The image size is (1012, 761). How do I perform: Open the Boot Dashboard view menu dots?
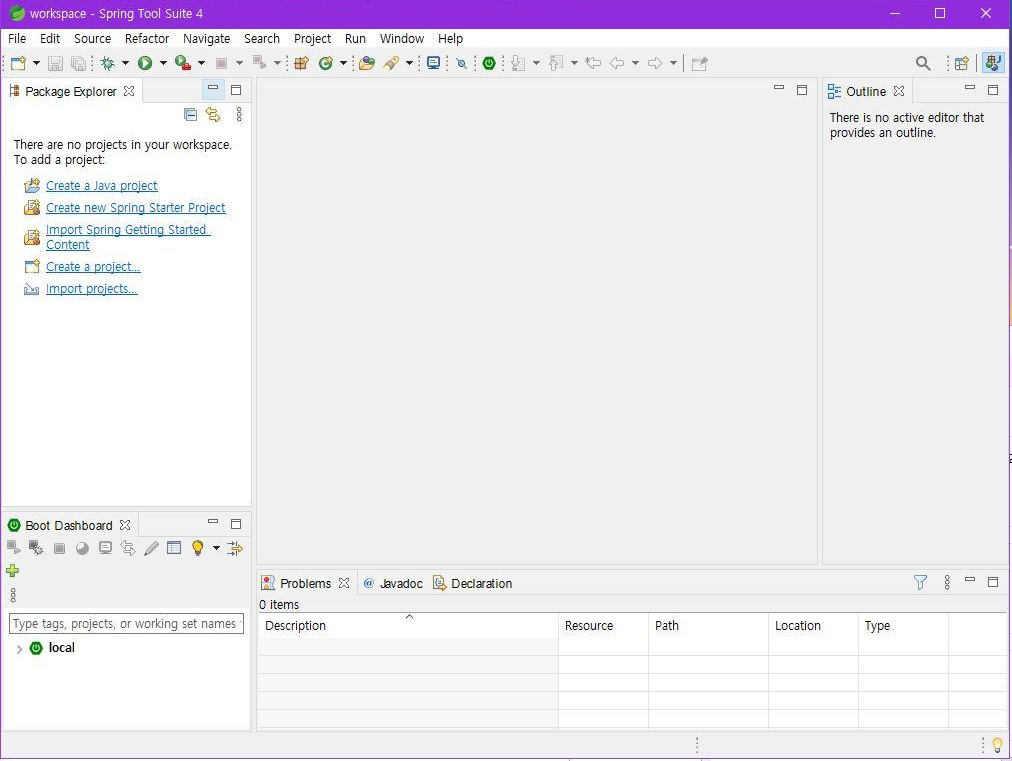(13, 594)
